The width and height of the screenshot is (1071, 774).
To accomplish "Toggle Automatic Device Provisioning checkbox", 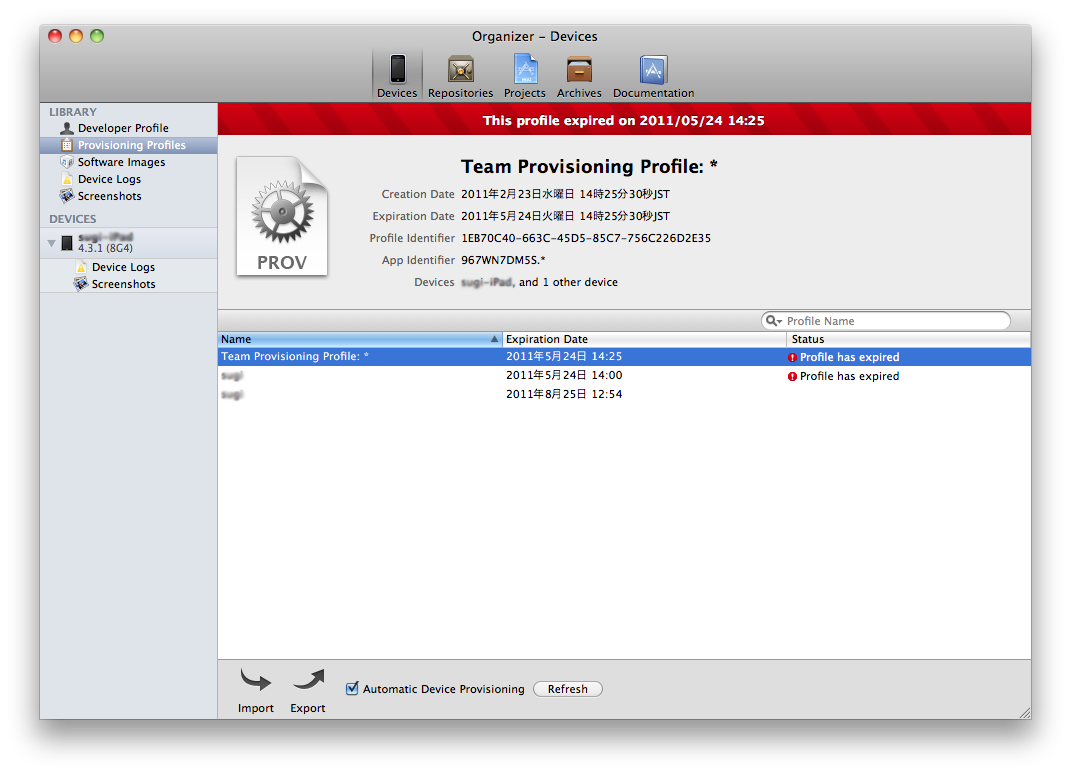I will coord(352,688).
